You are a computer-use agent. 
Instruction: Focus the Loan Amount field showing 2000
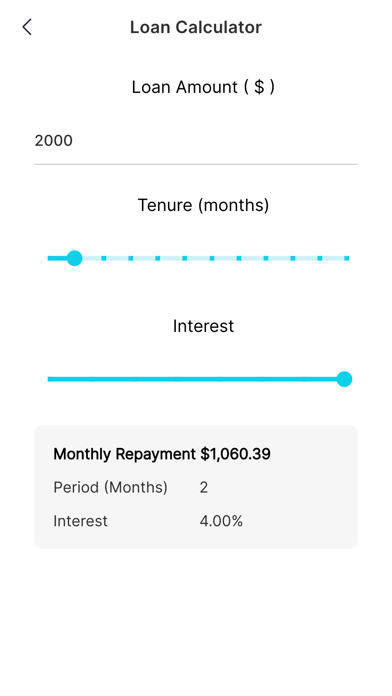(196, 141)
